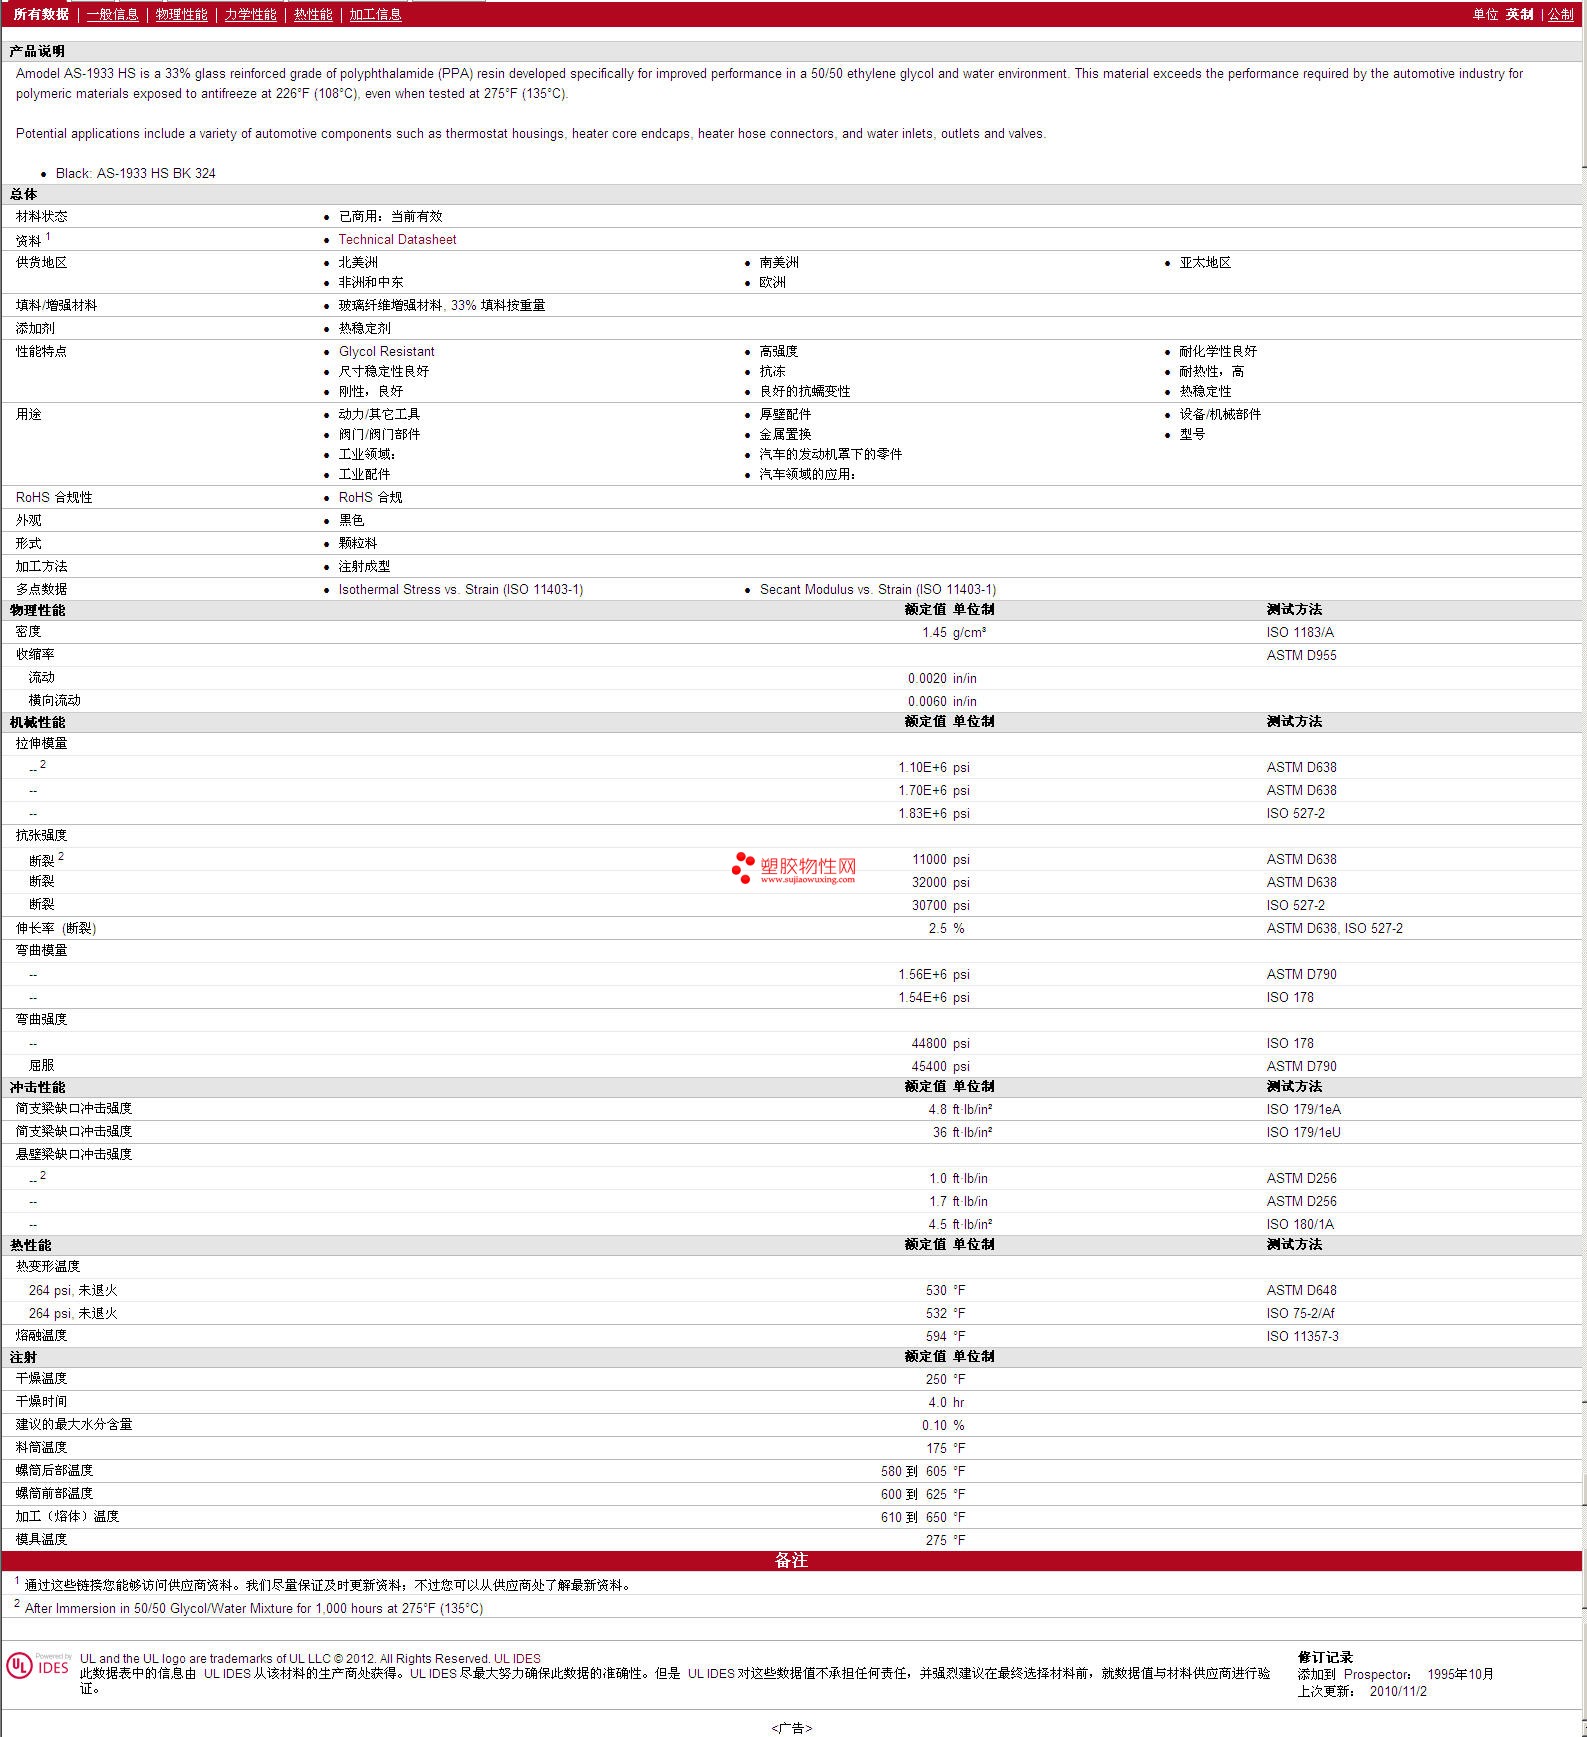This screenshot has height=1737, width=1587.
Task: Switch to the 一般信息 tab
Action: pos(112,14)
